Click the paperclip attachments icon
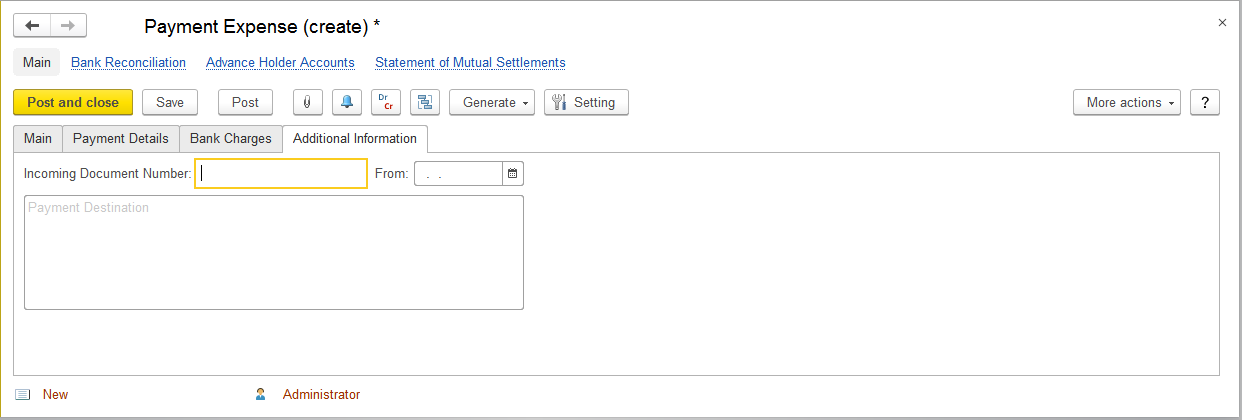Screen dimensions: 1242x420 point(307,102)
